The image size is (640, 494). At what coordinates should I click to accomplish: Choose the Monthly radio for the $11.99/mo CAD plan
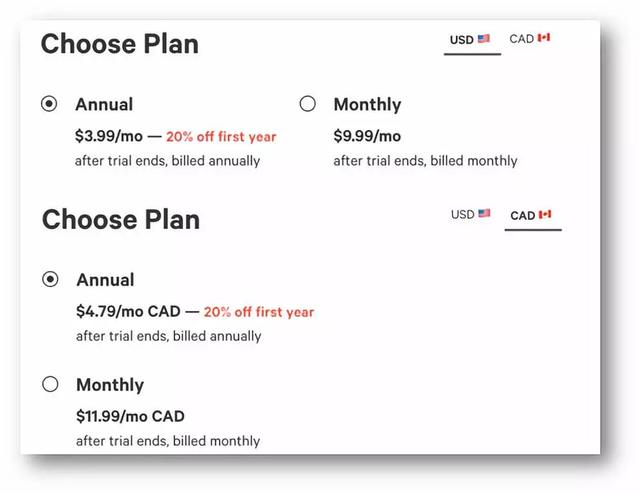50,384
